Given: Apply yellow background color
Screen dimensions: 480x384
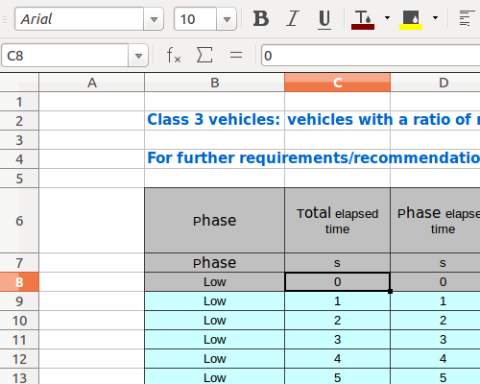Looking at the screenshot, I should [x=411, y=19].
